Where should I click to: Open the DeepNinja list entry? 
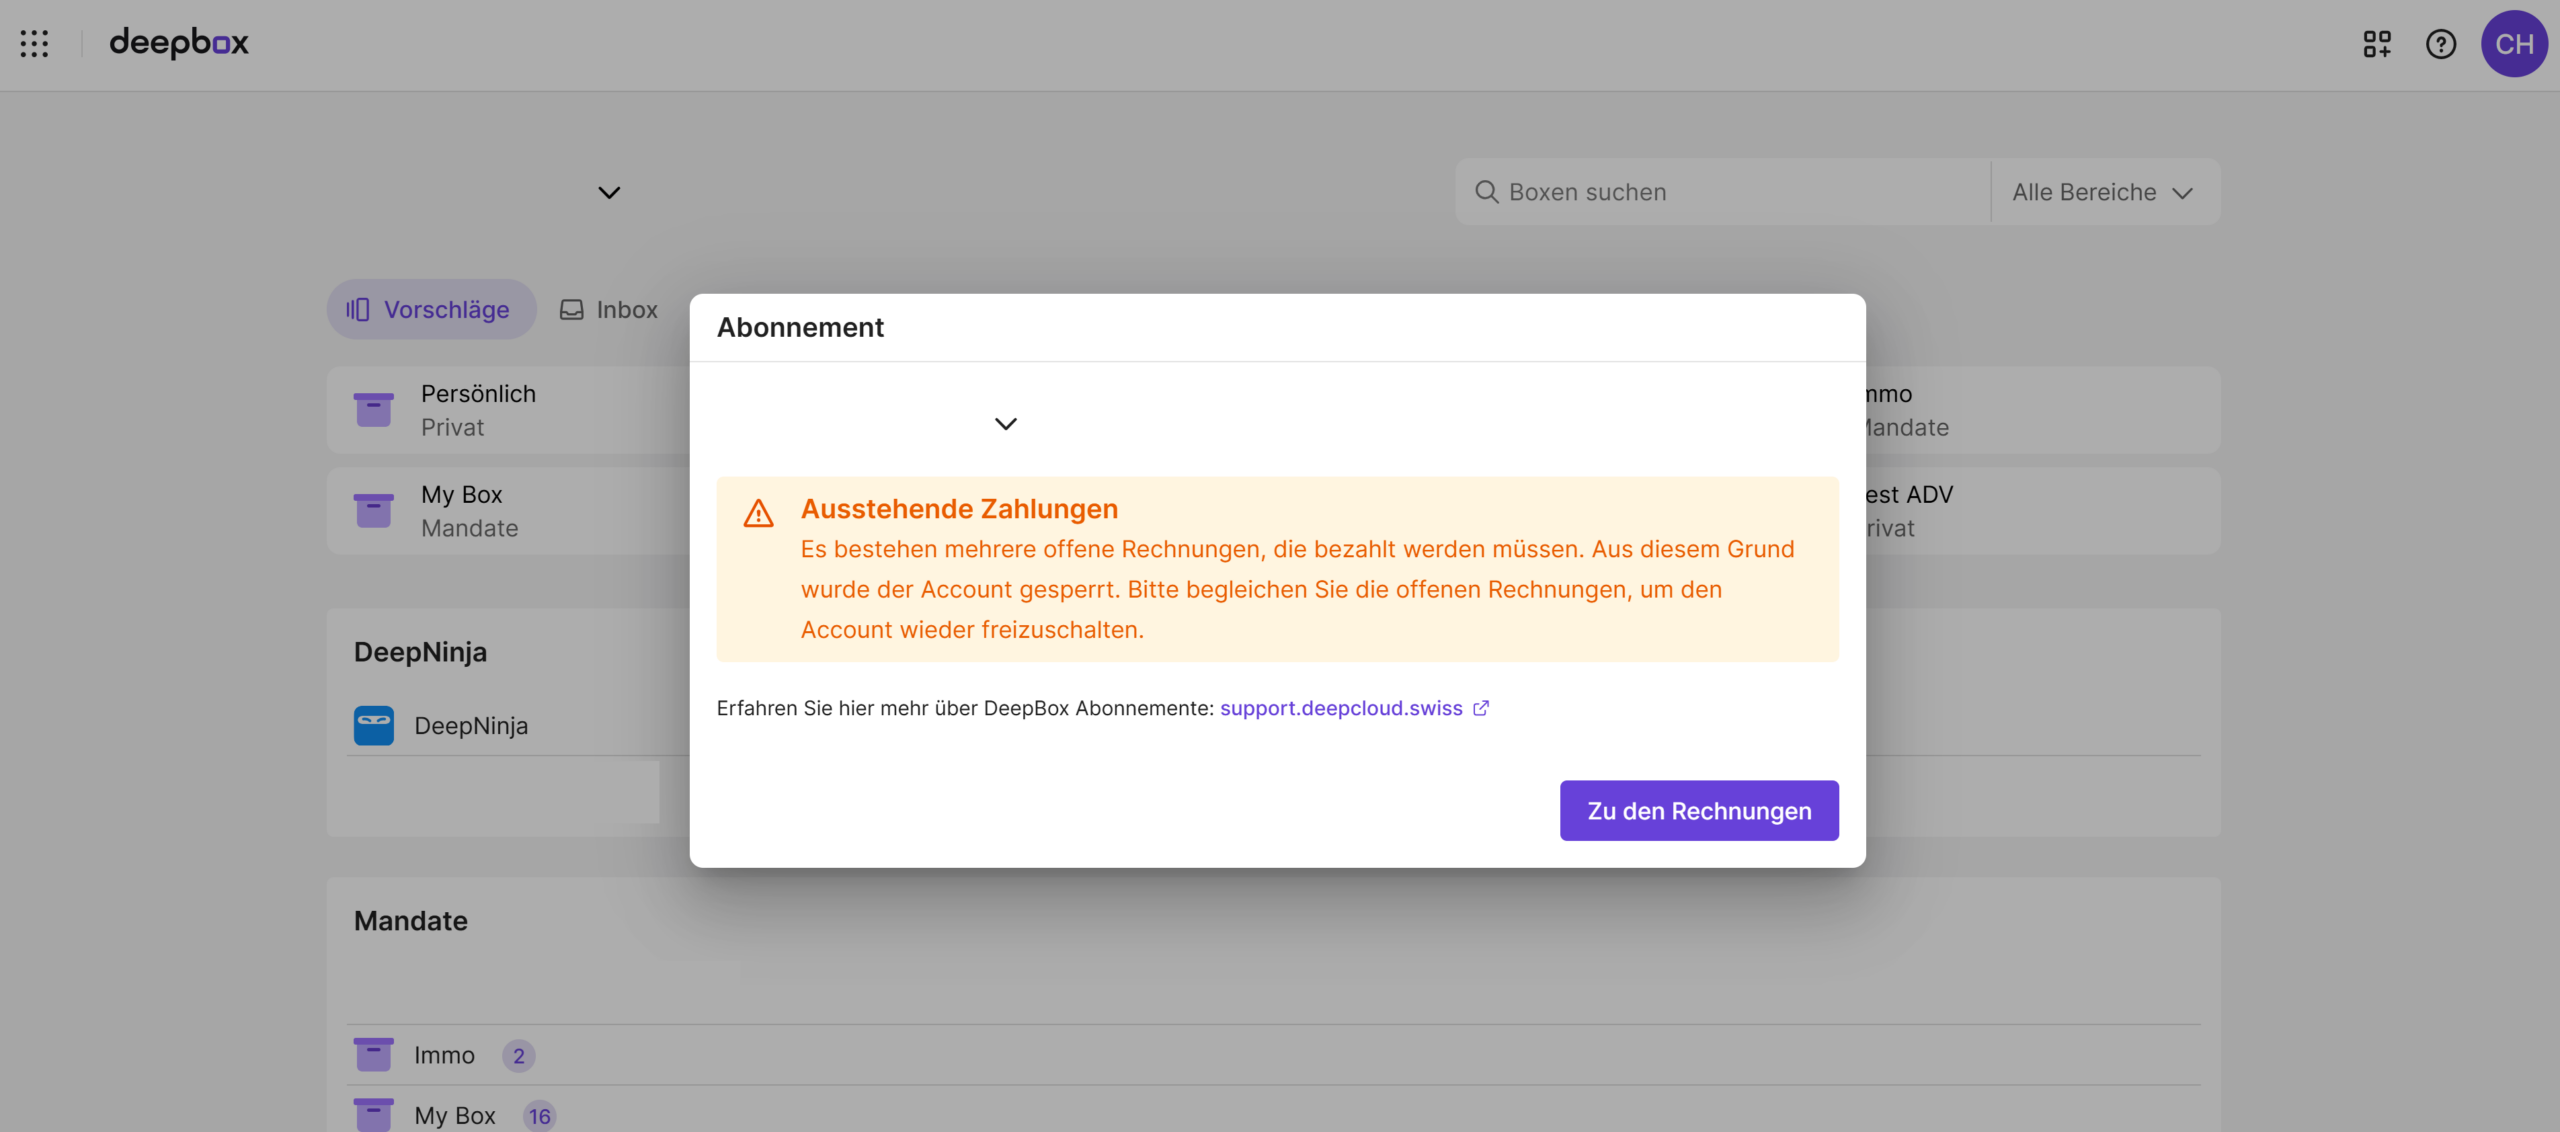[471, 726]
